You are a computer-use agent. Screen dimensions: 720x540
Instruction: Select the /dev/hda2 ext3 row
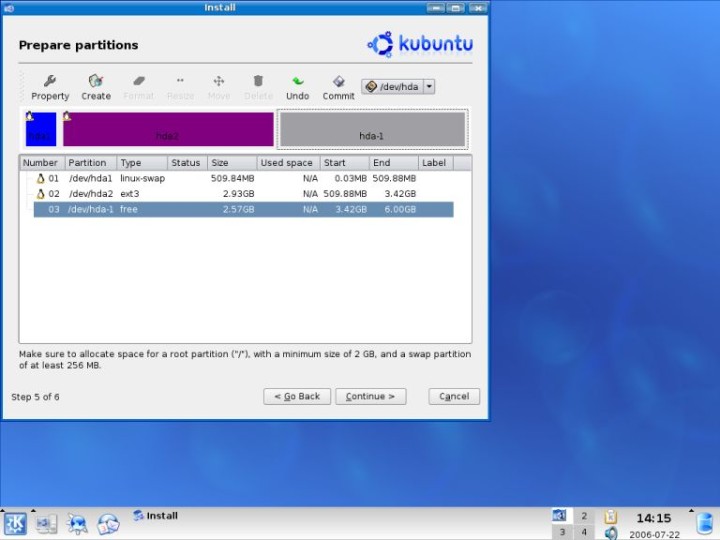[243, 194]
